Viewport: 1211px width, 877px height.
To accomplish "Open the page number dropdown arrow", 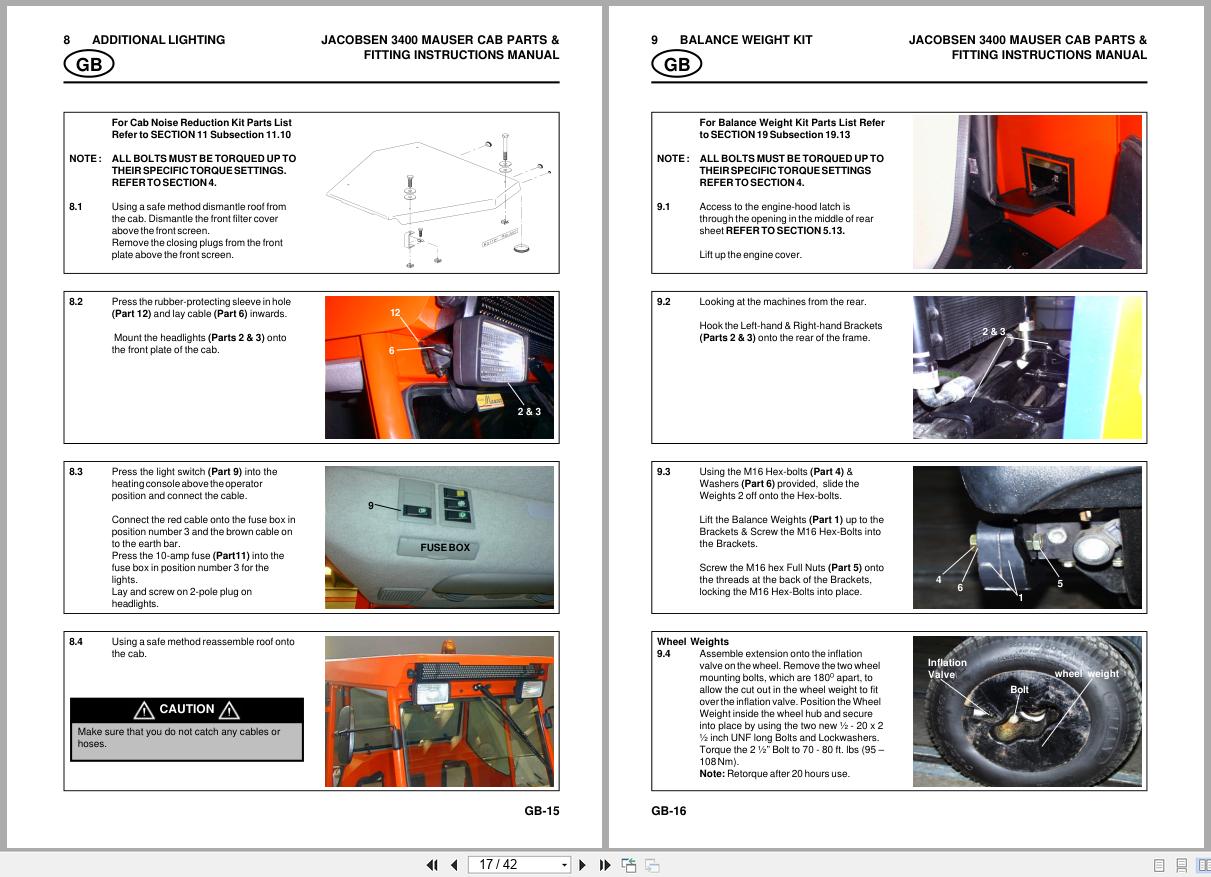I will click(564, 865).
